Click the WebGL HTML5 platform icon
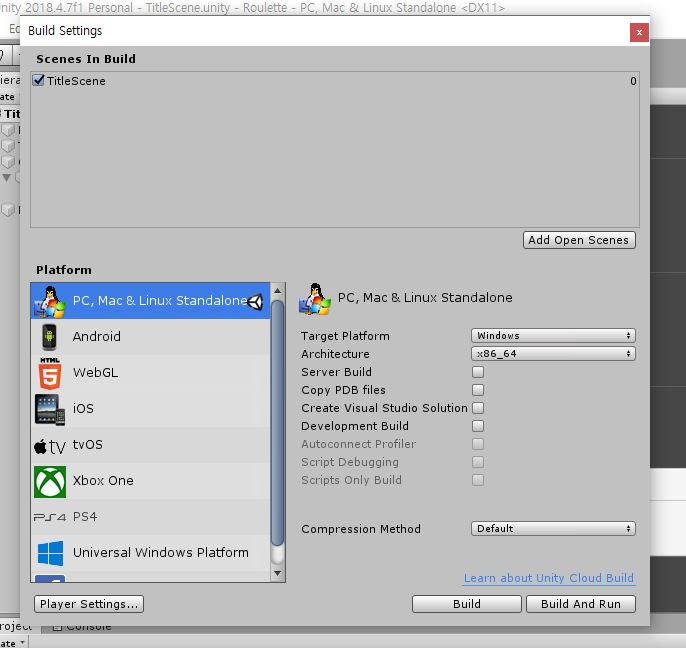The width and height of the screenshot is (686, 648). (x=49, y=373)
